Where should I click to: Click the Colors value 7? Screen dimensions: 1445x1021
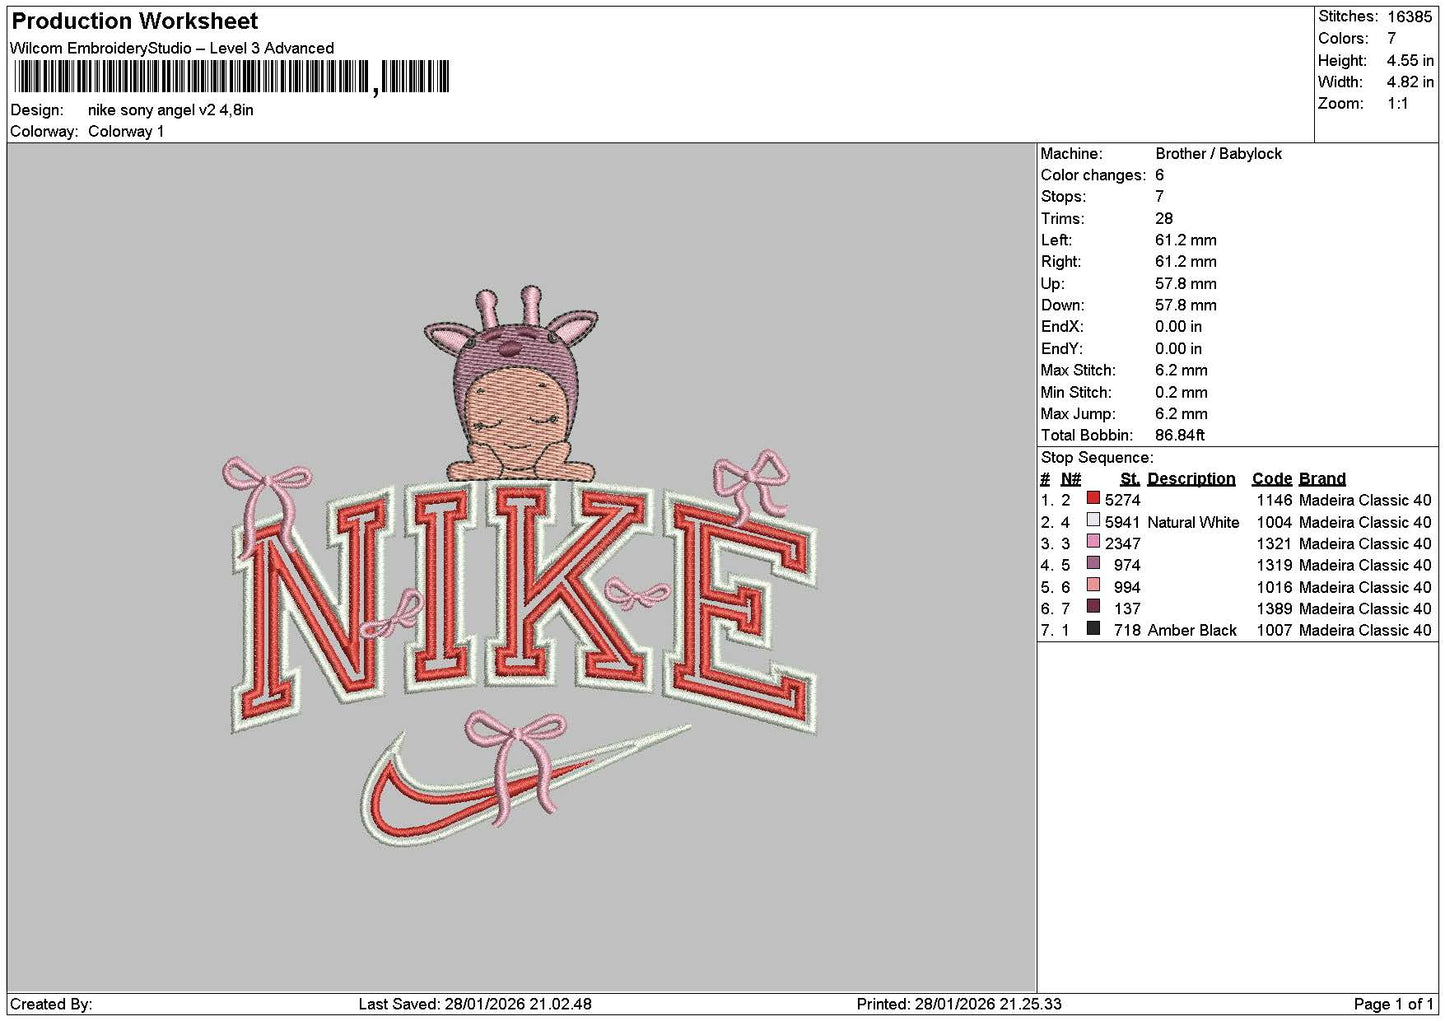(x=1392, y=38)
